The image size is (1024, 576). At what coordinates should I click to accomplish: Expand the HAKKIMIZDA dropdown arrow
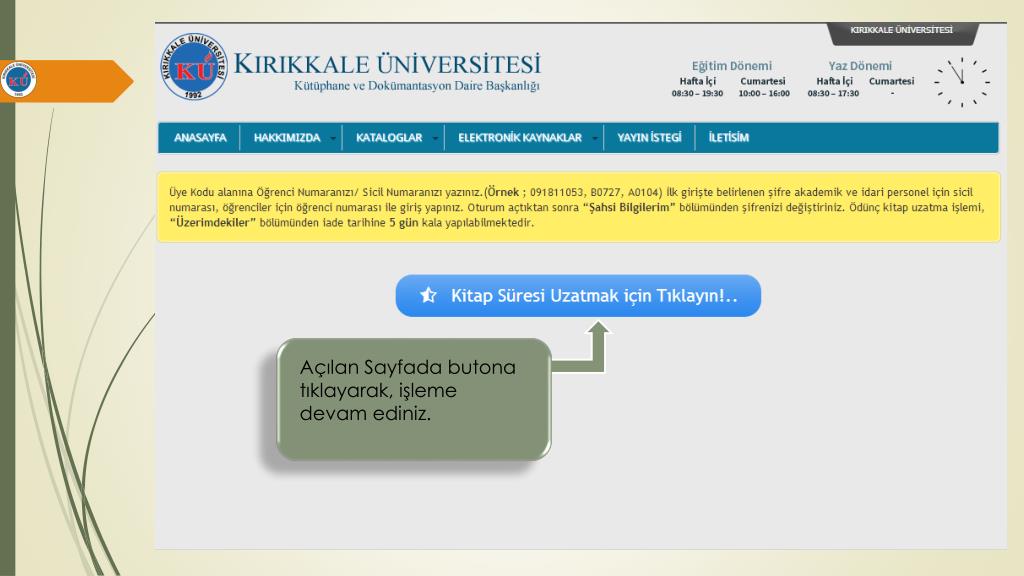[x=333, y=138]
